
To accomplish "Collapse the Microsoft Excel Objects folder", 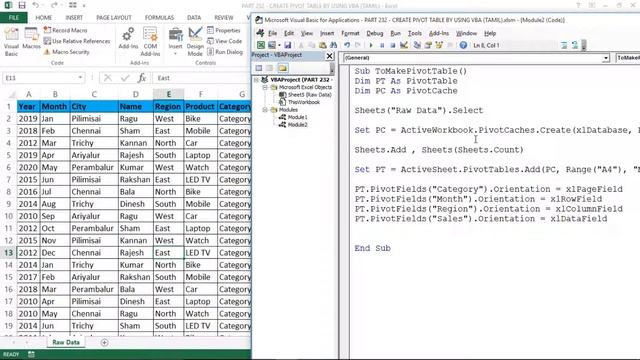I will 265,87.
